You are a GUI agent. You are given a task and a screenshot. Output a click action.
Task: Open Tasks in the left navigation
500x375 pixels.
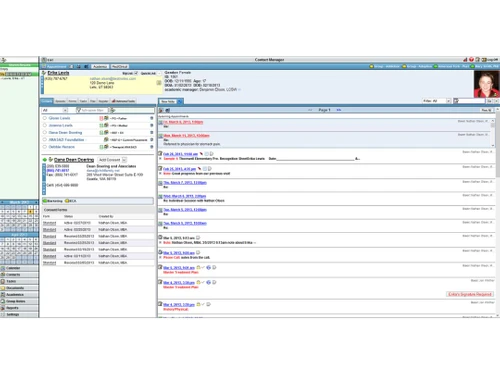[19, 281]
